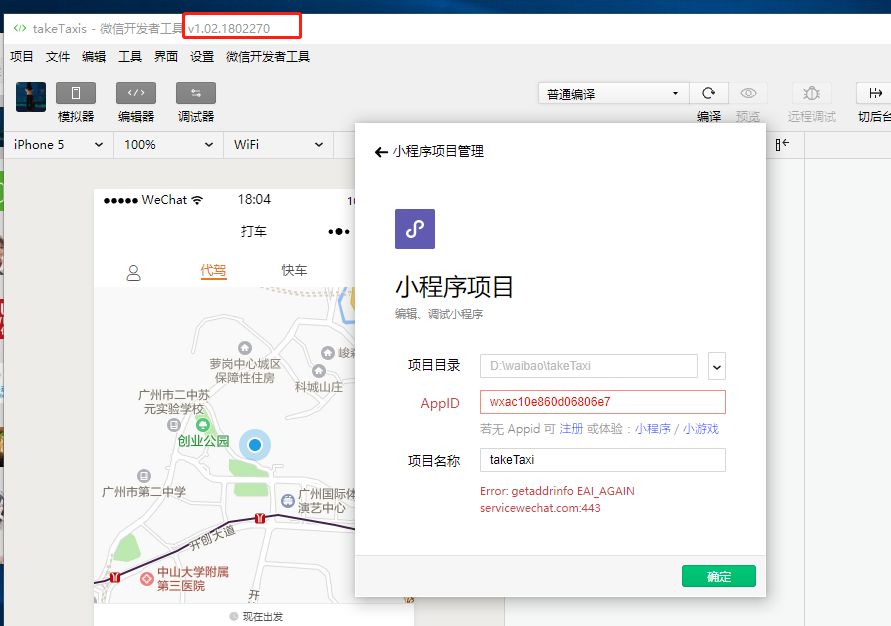Click the 萝岗中心城区 map pin icon

(x=245, y=348)
